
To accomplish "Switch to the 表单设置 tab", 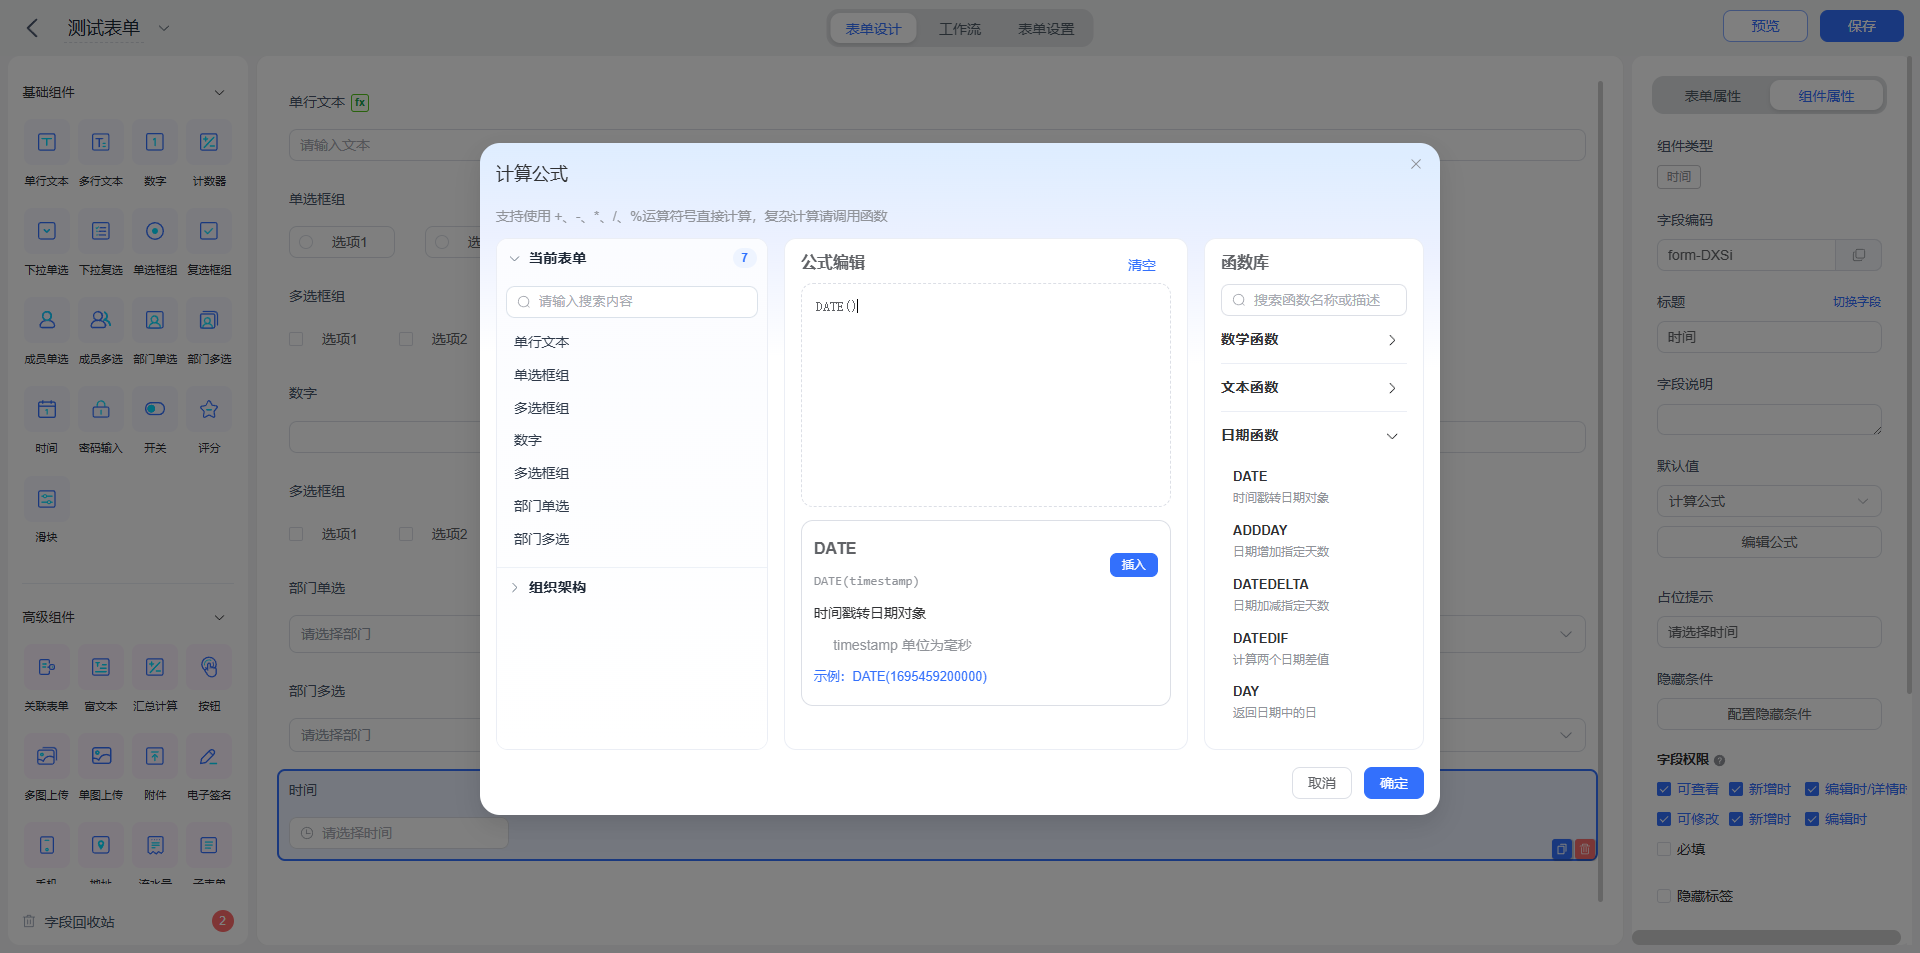I will pos(1046,29).
